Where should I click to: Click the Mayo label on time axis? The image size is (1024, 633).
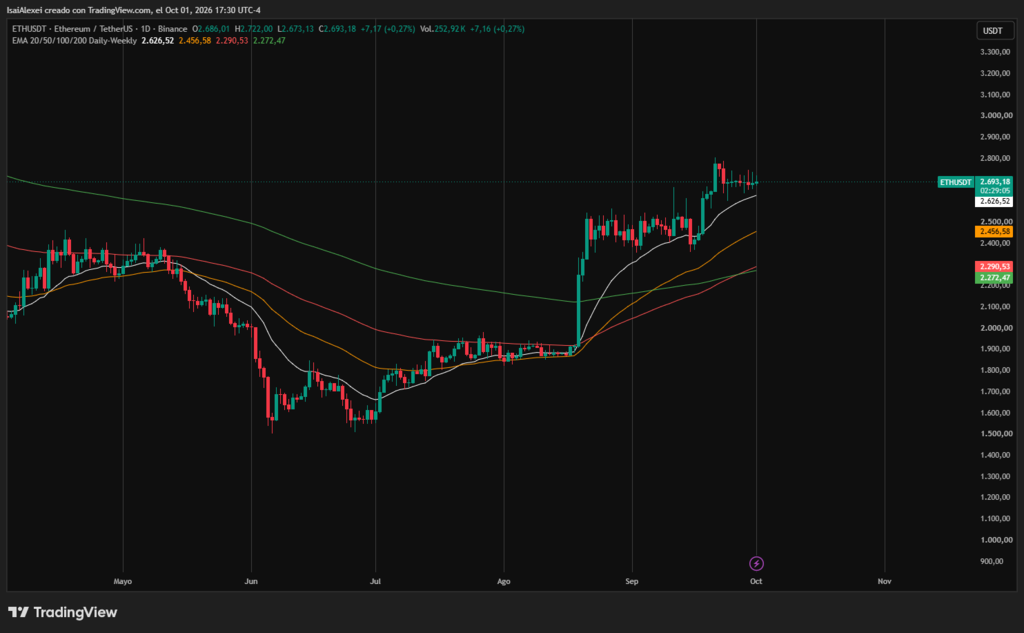click(x=123, y=581)
